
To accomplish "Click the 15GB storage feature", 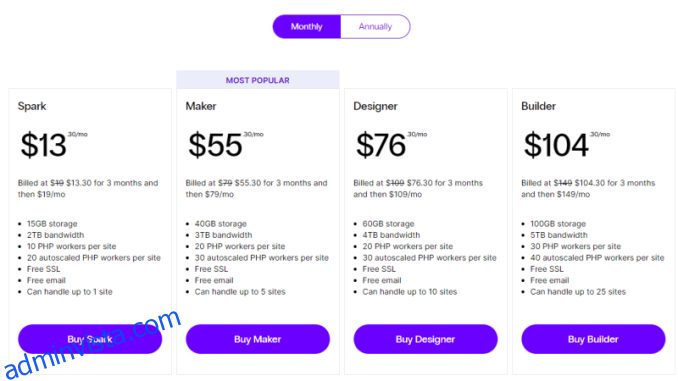I will [52, 224].
